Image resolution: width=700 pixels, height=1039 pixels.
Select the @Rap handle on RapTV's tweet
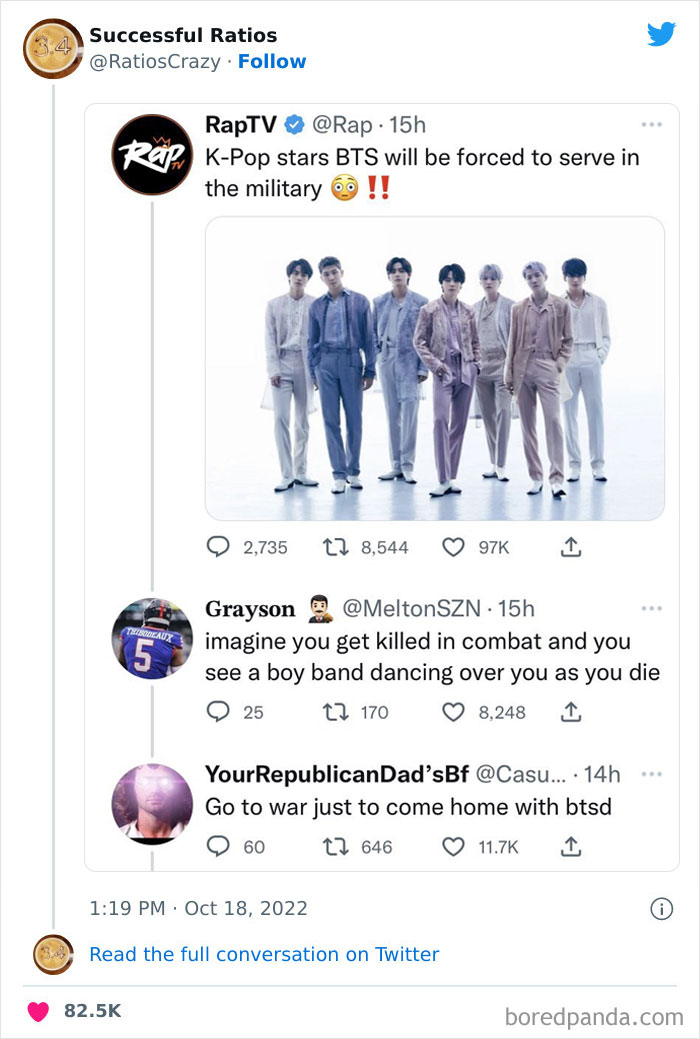point(344,124)
